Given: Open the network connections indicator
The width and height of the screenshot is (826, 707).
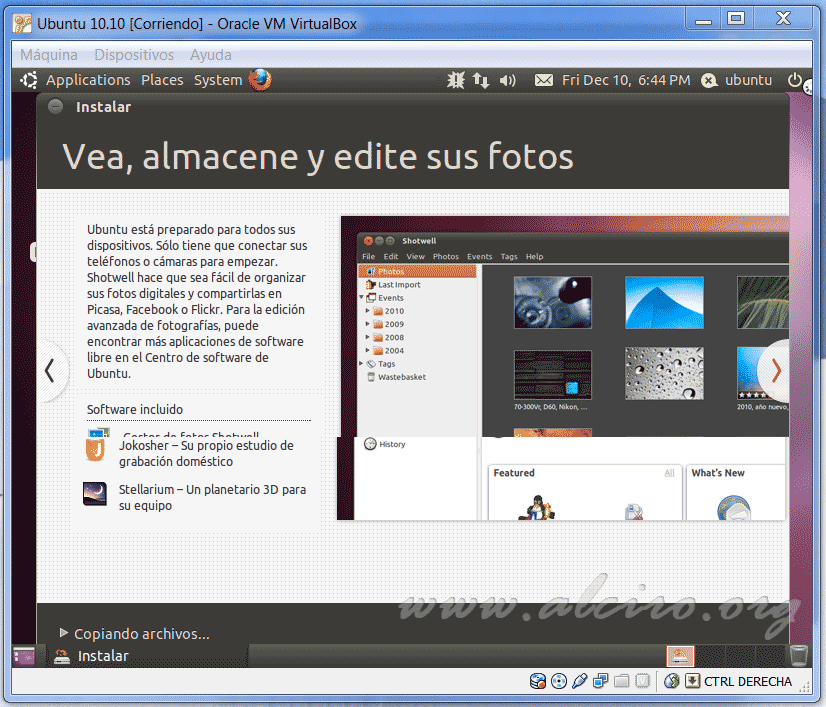Looking at the screenshot, I should (481, 80).
